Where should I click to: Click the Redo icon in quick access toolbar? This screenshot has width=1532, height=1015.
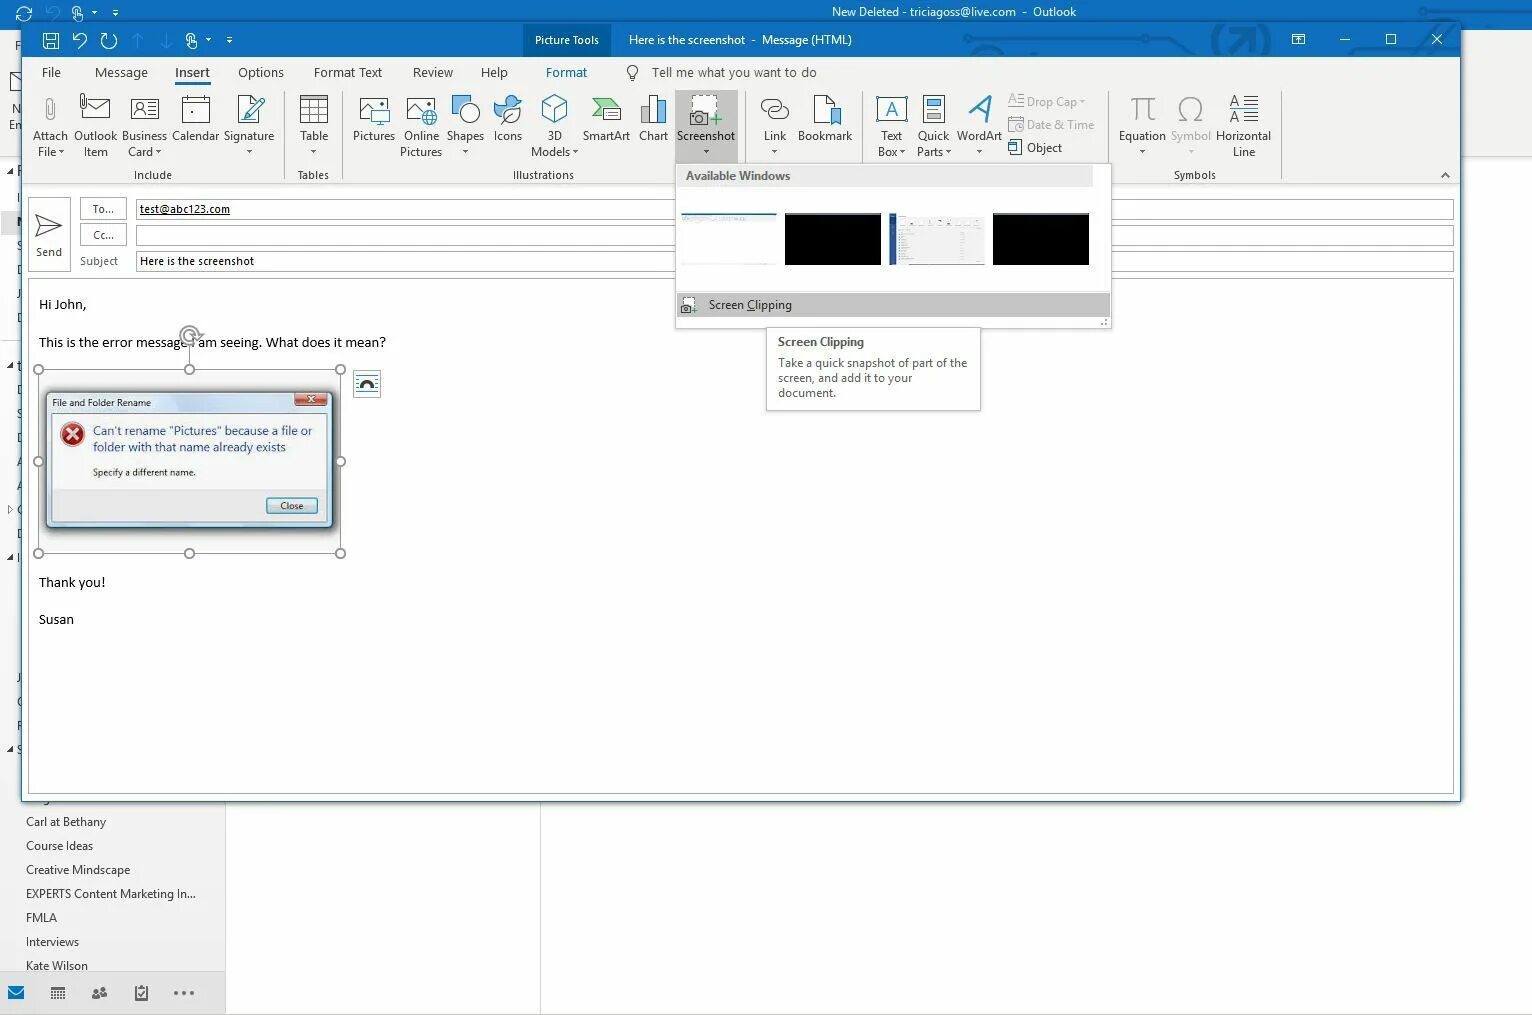pos(109,40)
